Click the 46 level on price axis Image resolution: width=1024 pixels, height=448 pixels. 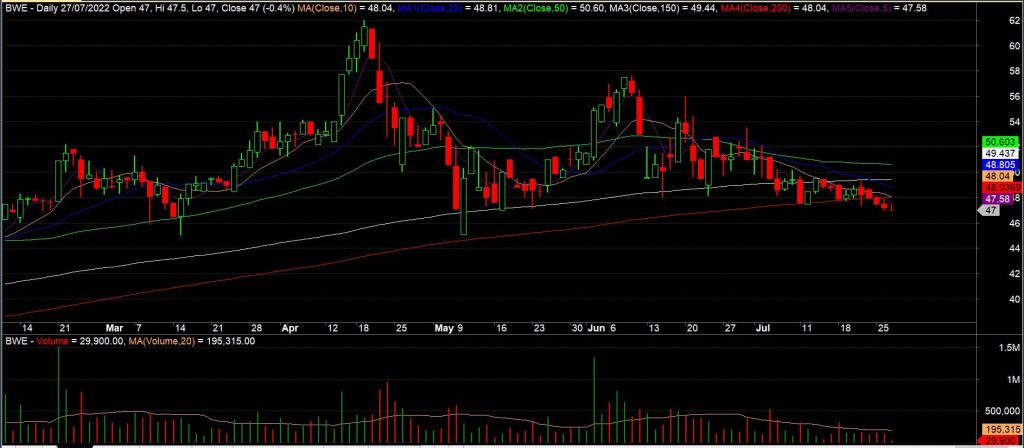[x=1015, y=223]
